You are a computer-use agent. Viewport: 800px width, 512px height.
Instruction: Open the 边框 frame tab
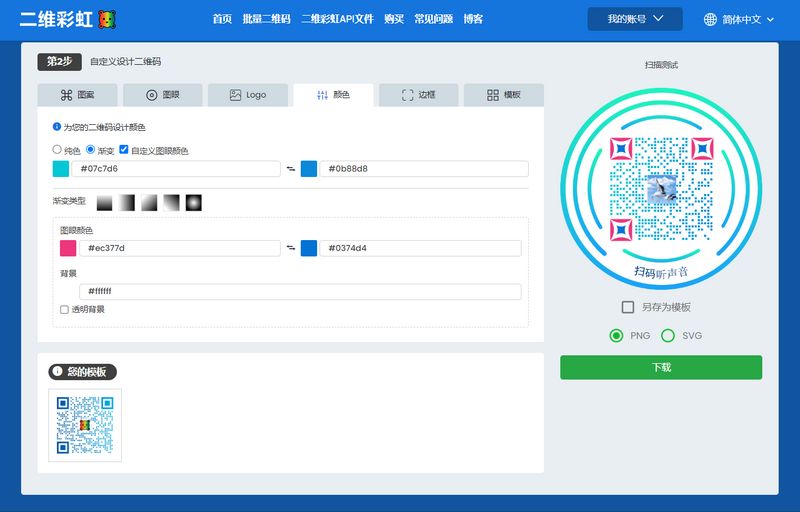418,95
